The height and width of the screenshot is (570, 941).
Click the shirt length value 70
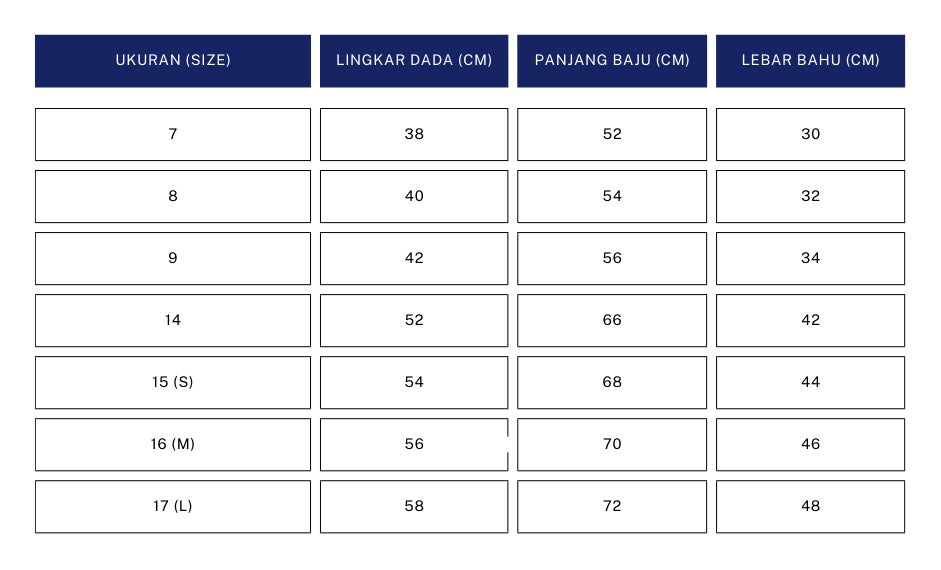[x=612, y=444]
